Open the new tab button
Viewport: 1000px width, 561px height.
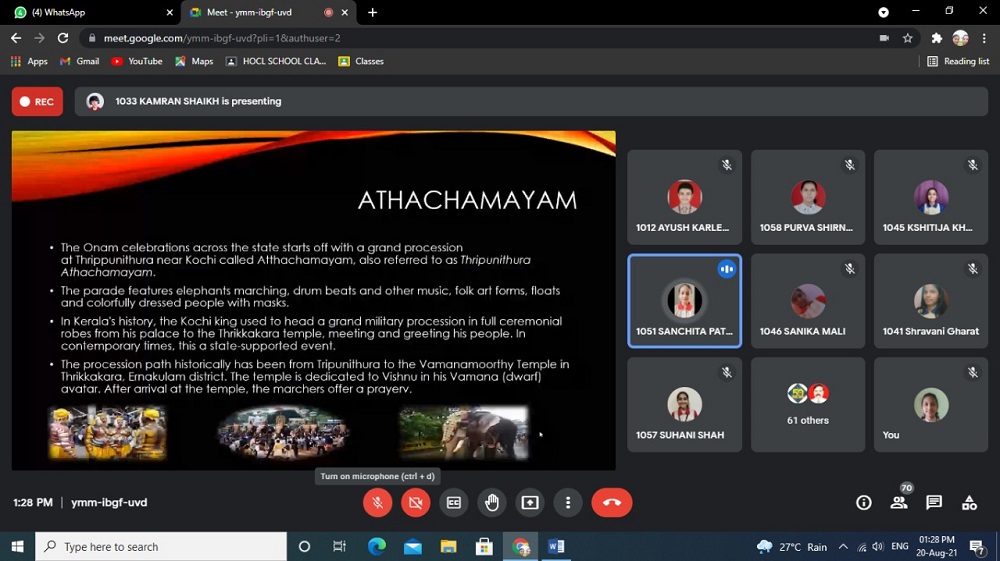click(x=373, y=12)
